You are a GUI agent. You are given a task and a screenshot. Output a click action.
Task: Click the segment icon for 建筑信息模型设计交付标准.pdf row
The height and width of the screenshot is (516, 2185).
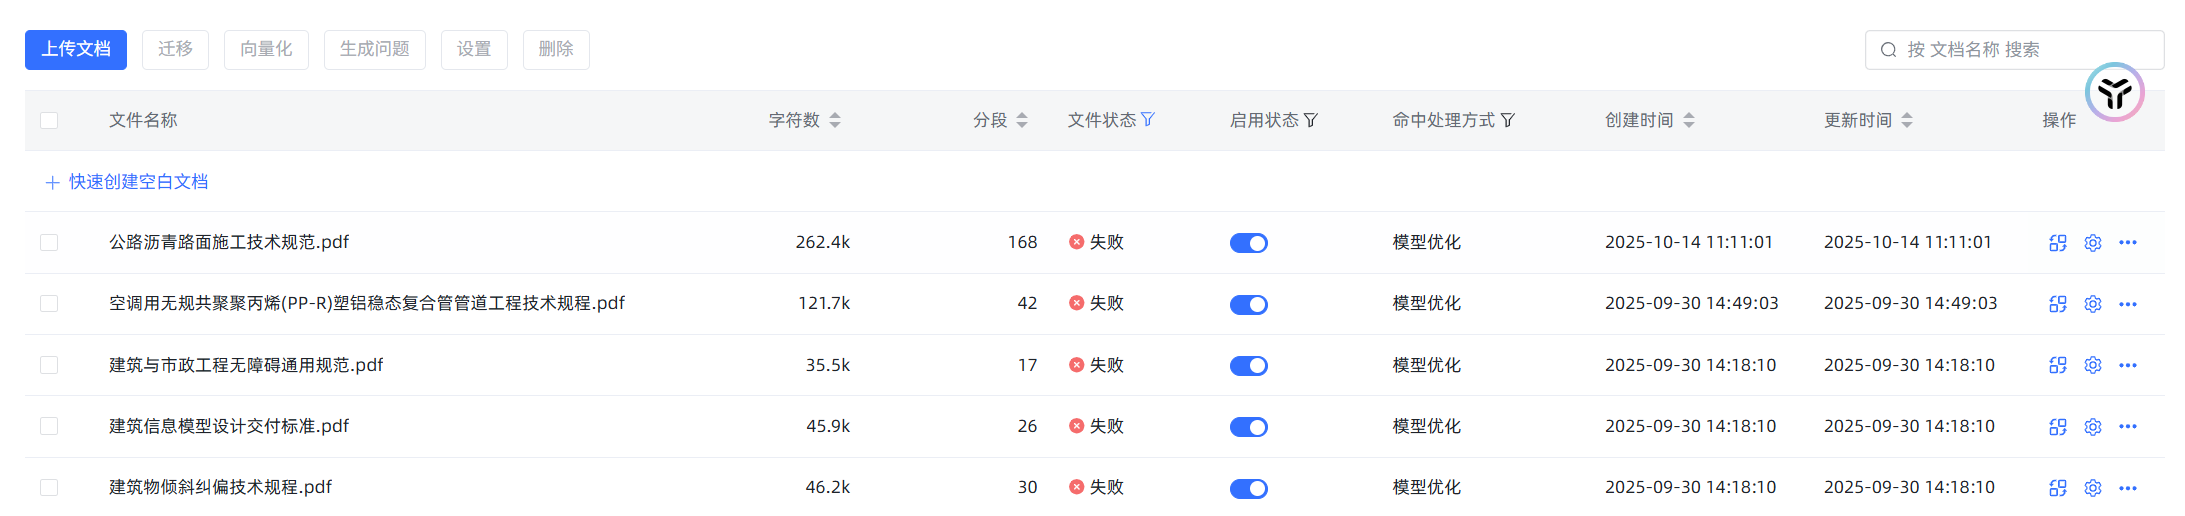tap(2057, 427)
